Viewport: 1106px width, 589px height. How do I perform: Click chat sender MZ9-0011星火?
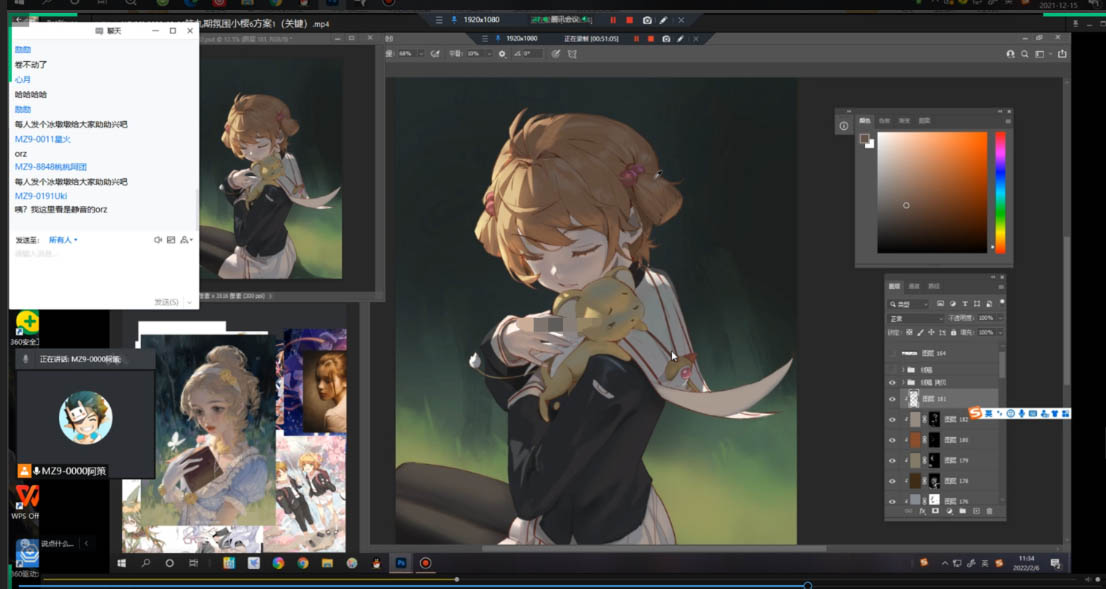(x=42, y=139)
